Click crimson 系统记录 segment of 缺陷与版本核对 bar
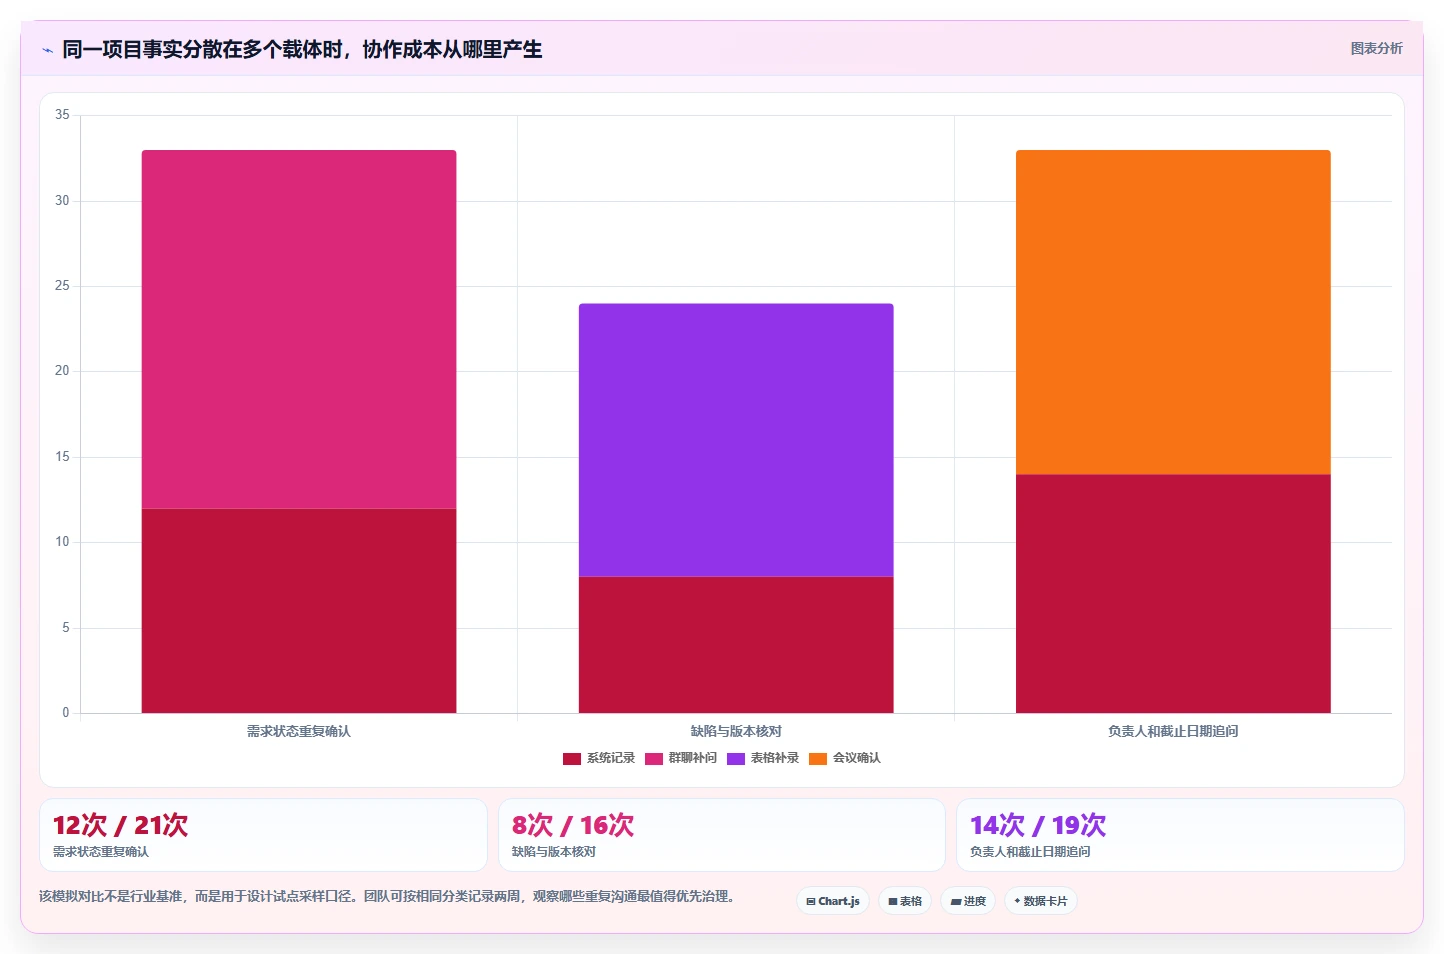This screenshot has width=1444, height=954. click(x=736, y=645)
